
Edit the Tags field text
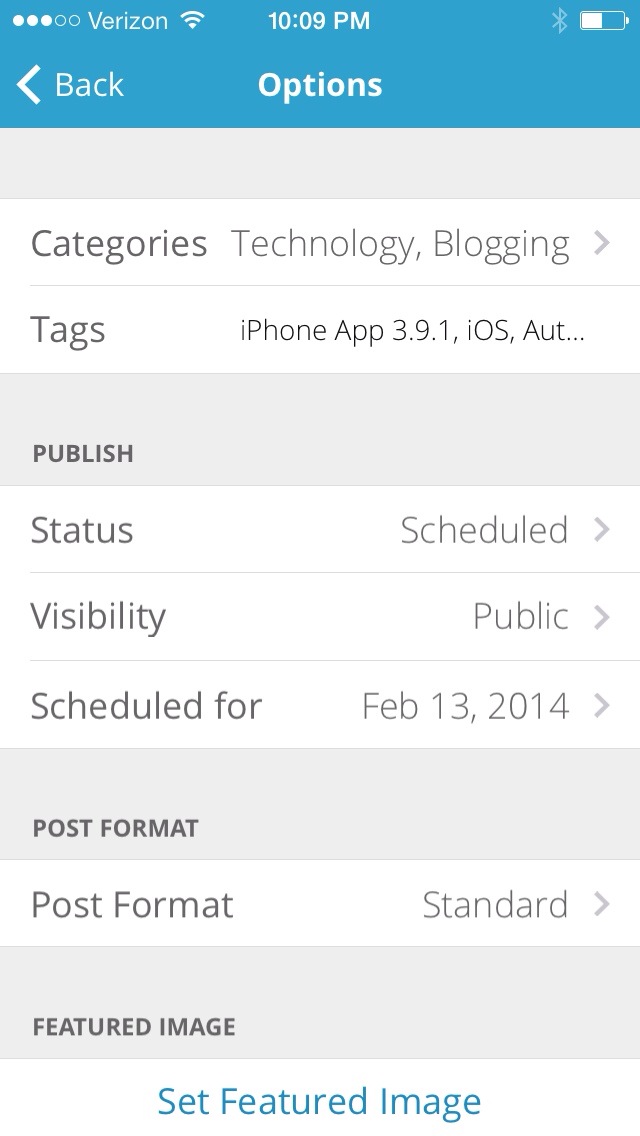(x=411, y=330)
